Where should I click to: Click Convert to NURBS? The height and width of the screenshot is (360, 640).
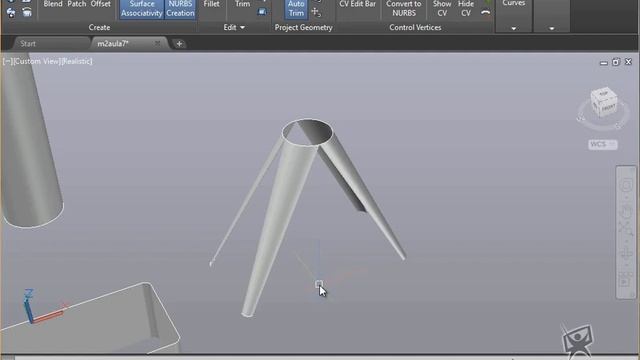coord(404,9)
